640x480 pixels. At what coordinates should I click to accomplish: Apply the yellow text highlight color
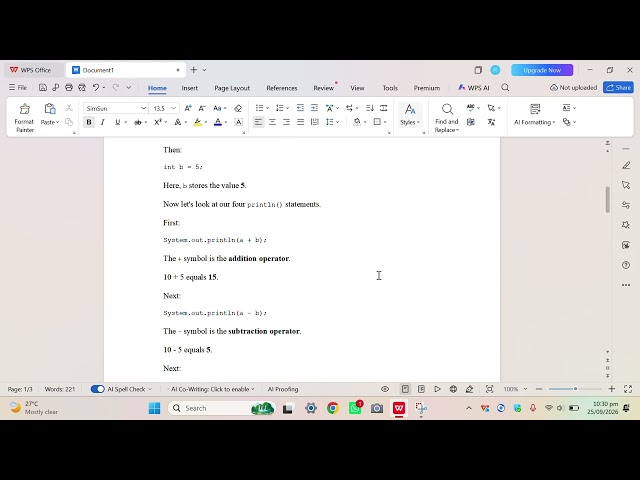pyautogui.click(x=198, y=122)
